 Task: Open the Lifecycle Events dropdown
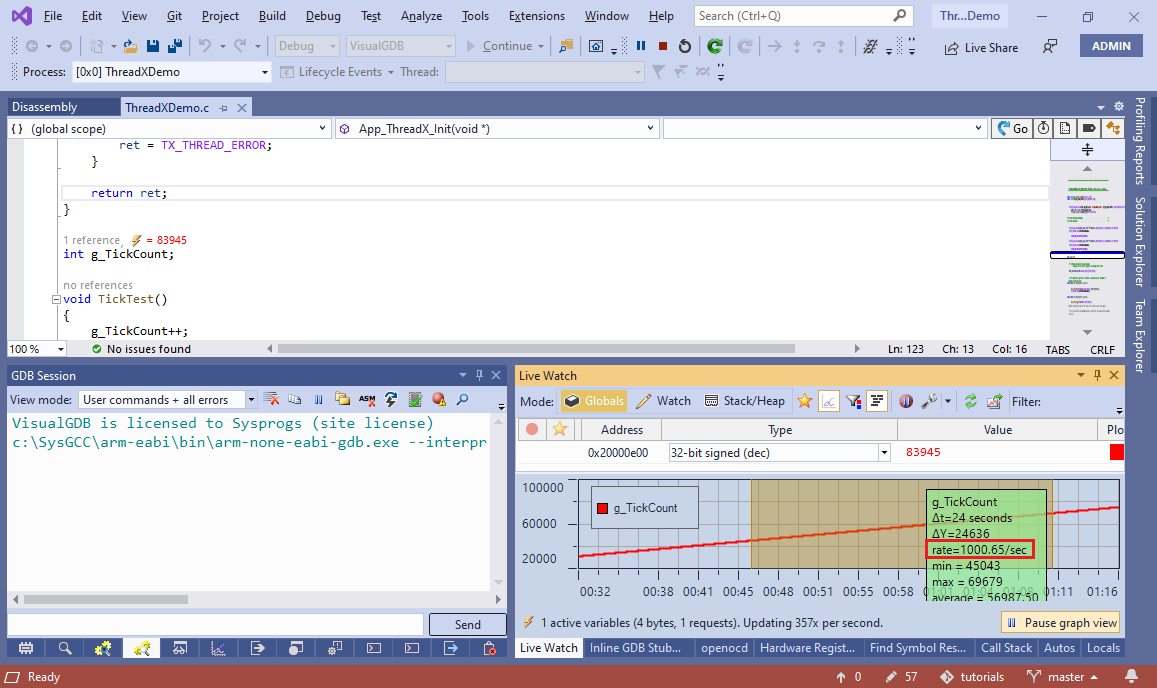tap(390, 72)
